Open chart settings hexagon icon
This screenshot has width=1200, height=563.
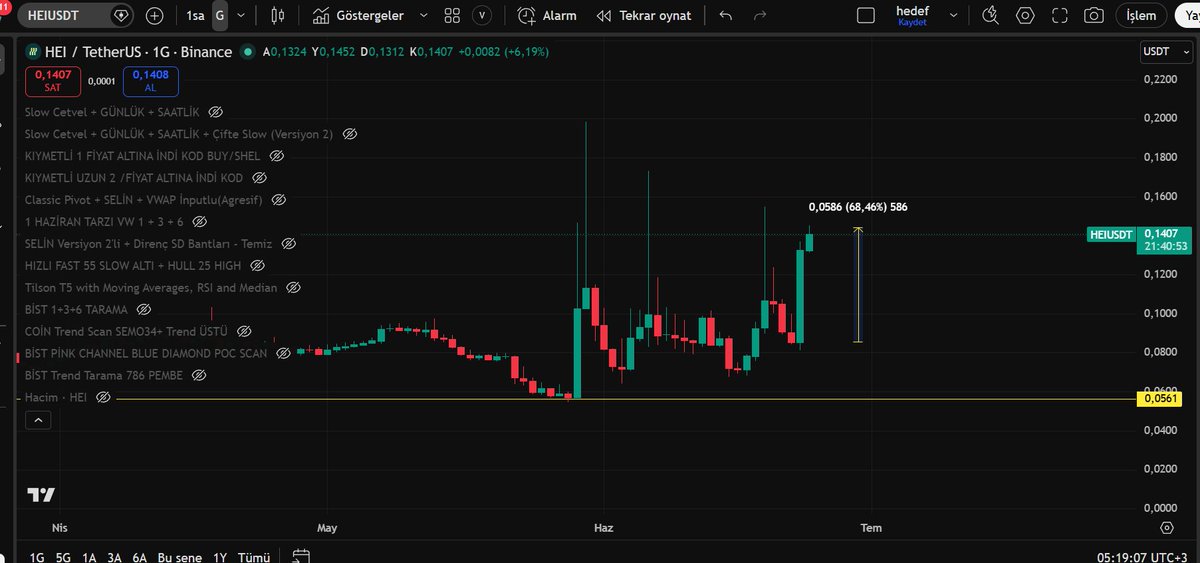tap(1024, 16)
